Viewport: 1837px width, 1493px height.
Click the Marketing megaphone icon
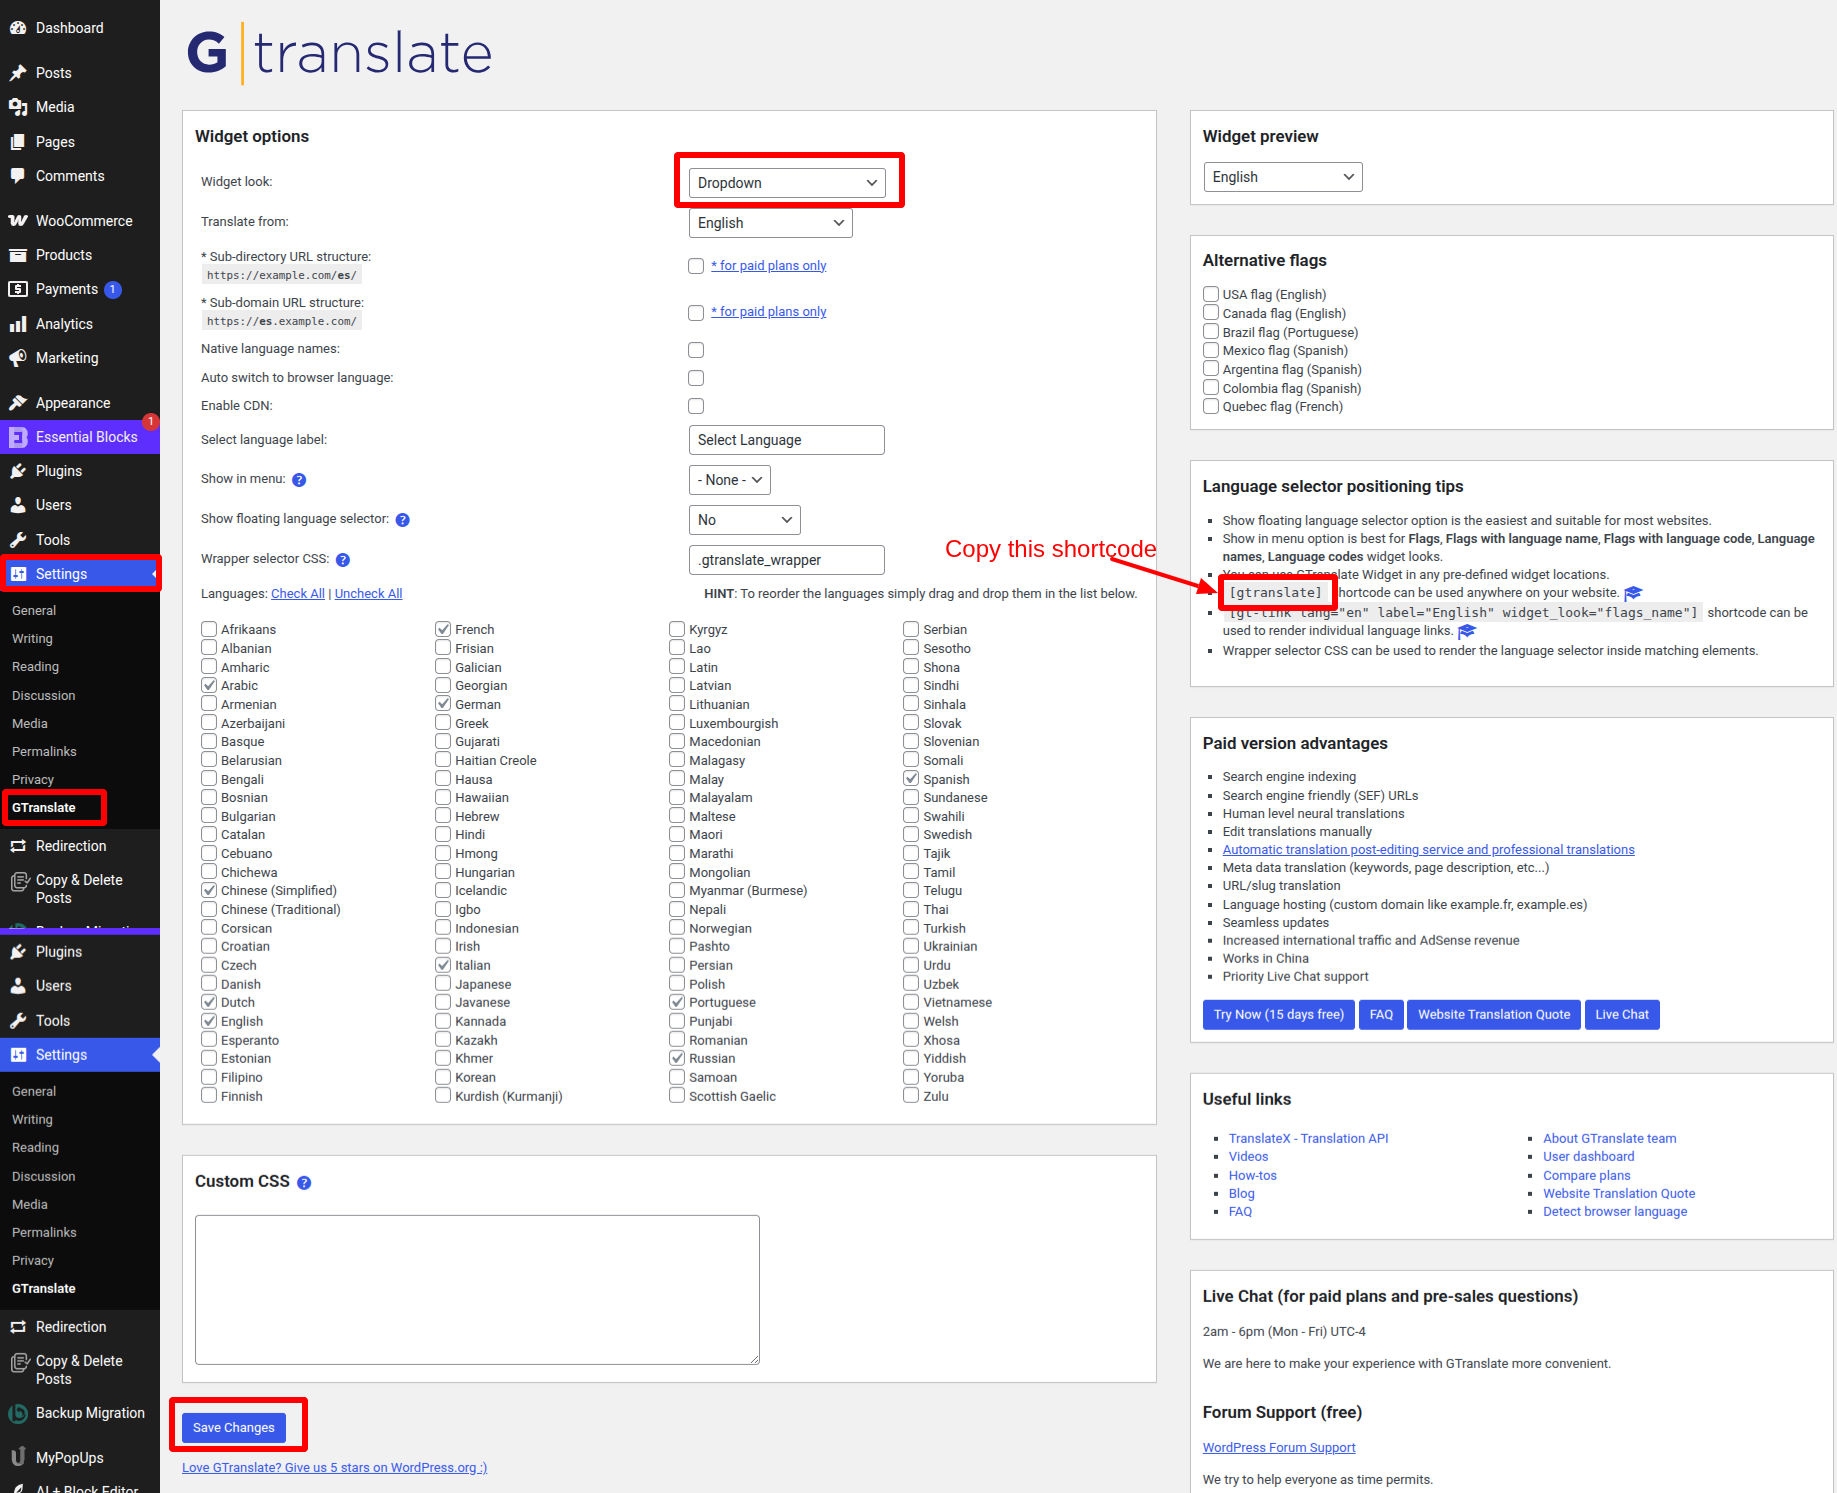18,358
